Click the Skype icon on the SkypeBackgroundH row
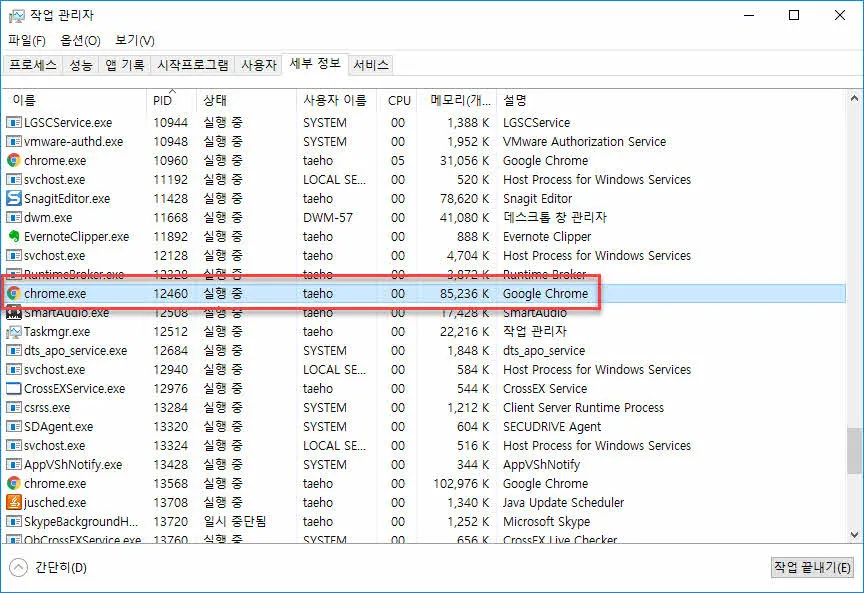864x593 pixels. point(12,521)
